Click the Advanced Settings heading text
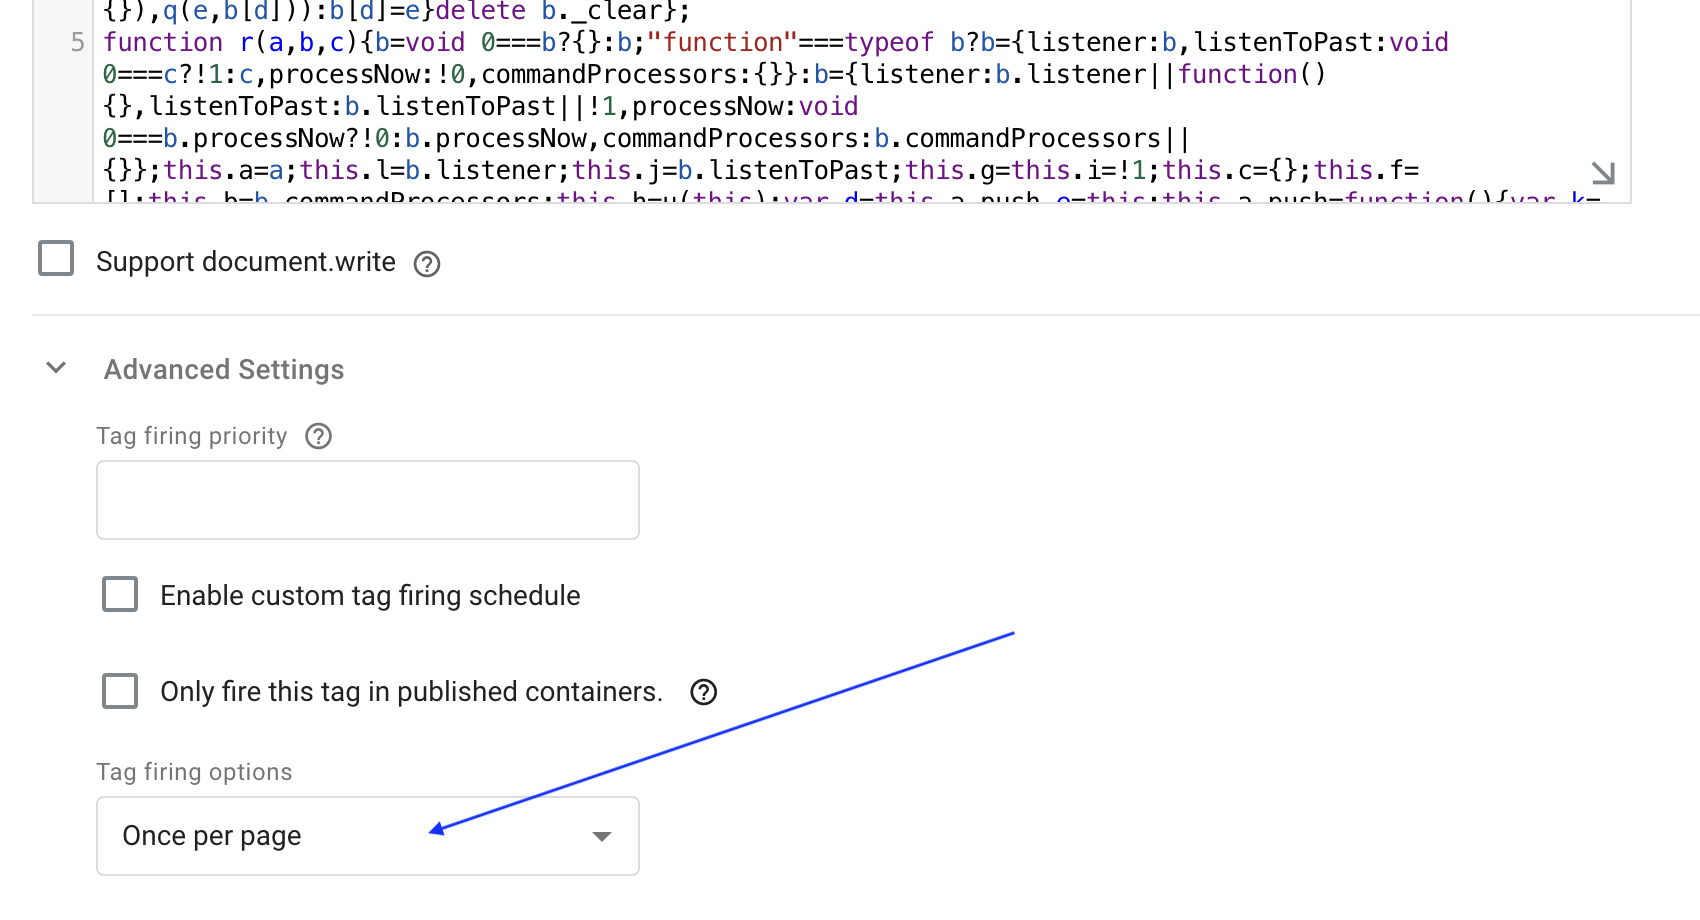The image size is (1700, 920). (224, 370)
